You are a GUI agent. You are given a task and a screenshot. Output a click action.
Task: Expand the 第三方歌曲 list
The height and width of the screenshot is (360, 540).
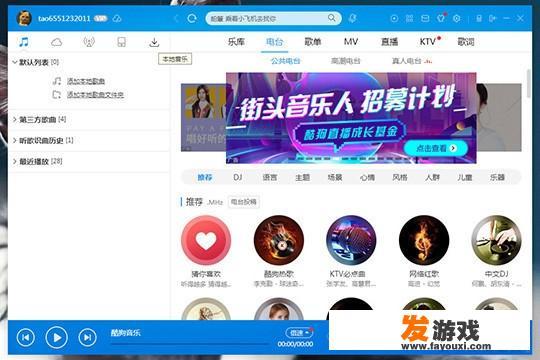15,120
